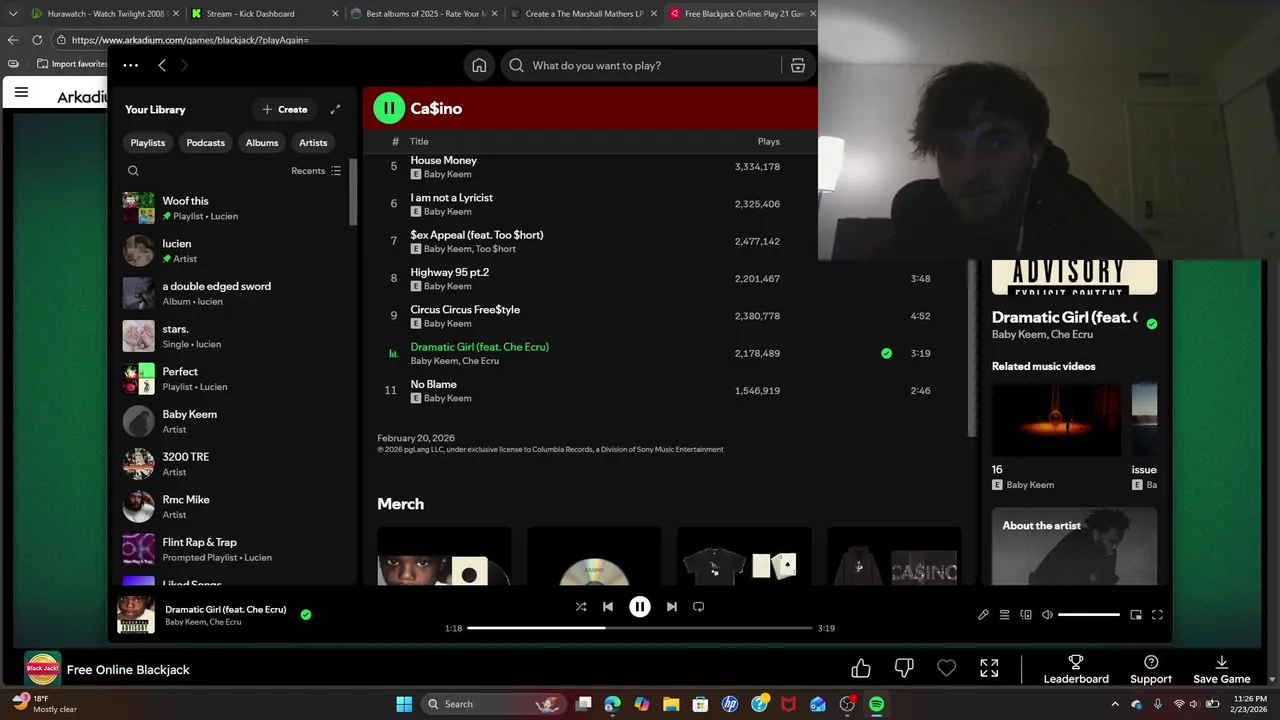The height and width of the screenshot is (720, 1280).
Task: Toggle repeat mode
Action: pos(699,606)
